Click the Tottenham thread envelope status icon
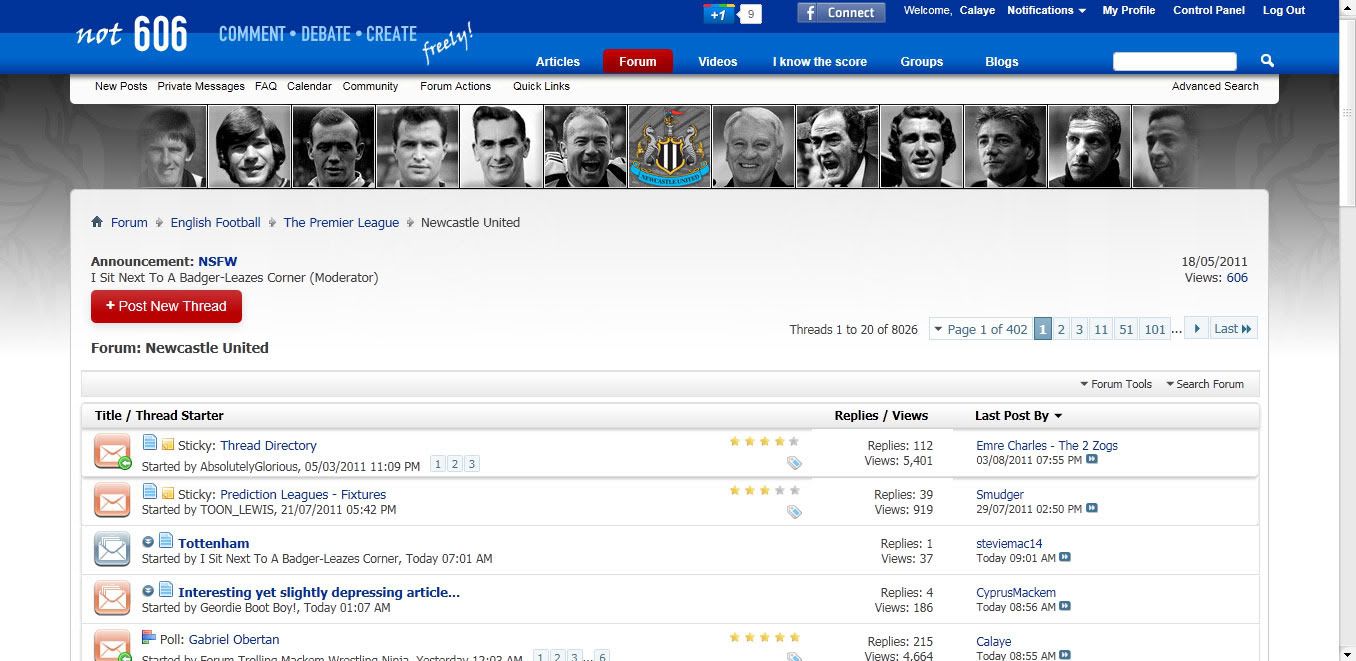The image size is (1356, 661). coord(113,549)
